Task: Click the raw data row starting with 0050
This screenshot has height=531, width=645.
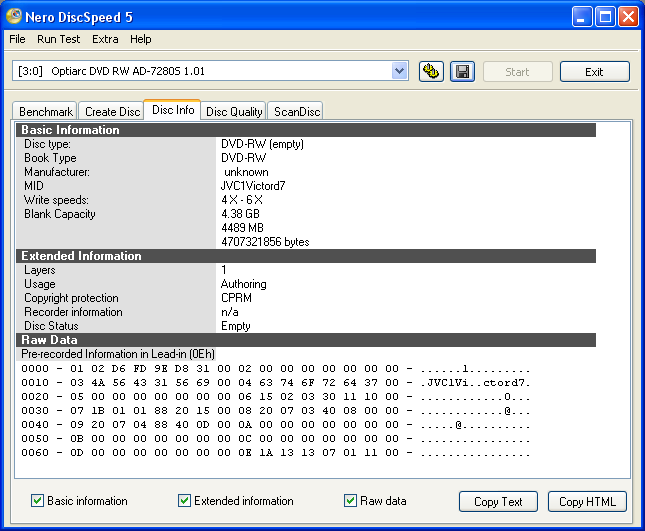Action: tap(276, 438)
